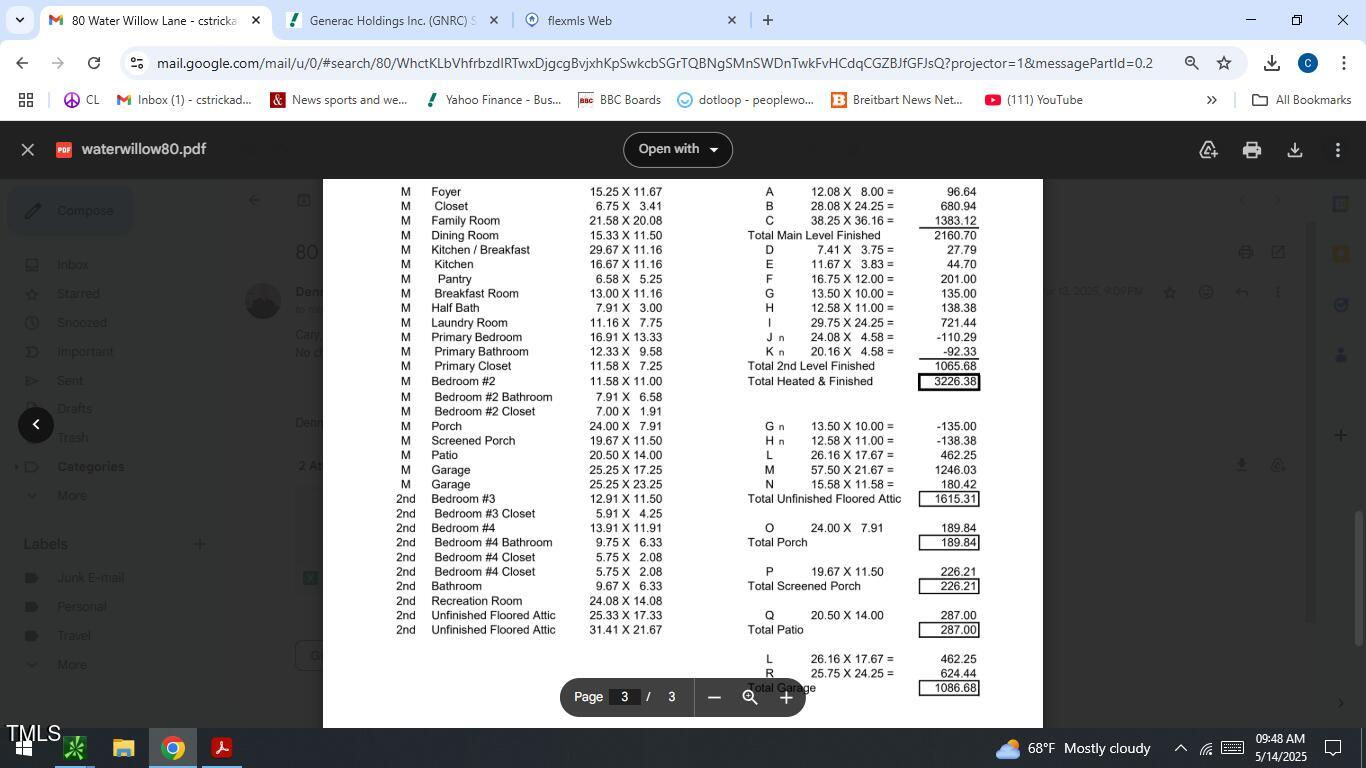
Task: Open the YouTube bookmark
Action: pyautogui.click(x=1034, y=100)
